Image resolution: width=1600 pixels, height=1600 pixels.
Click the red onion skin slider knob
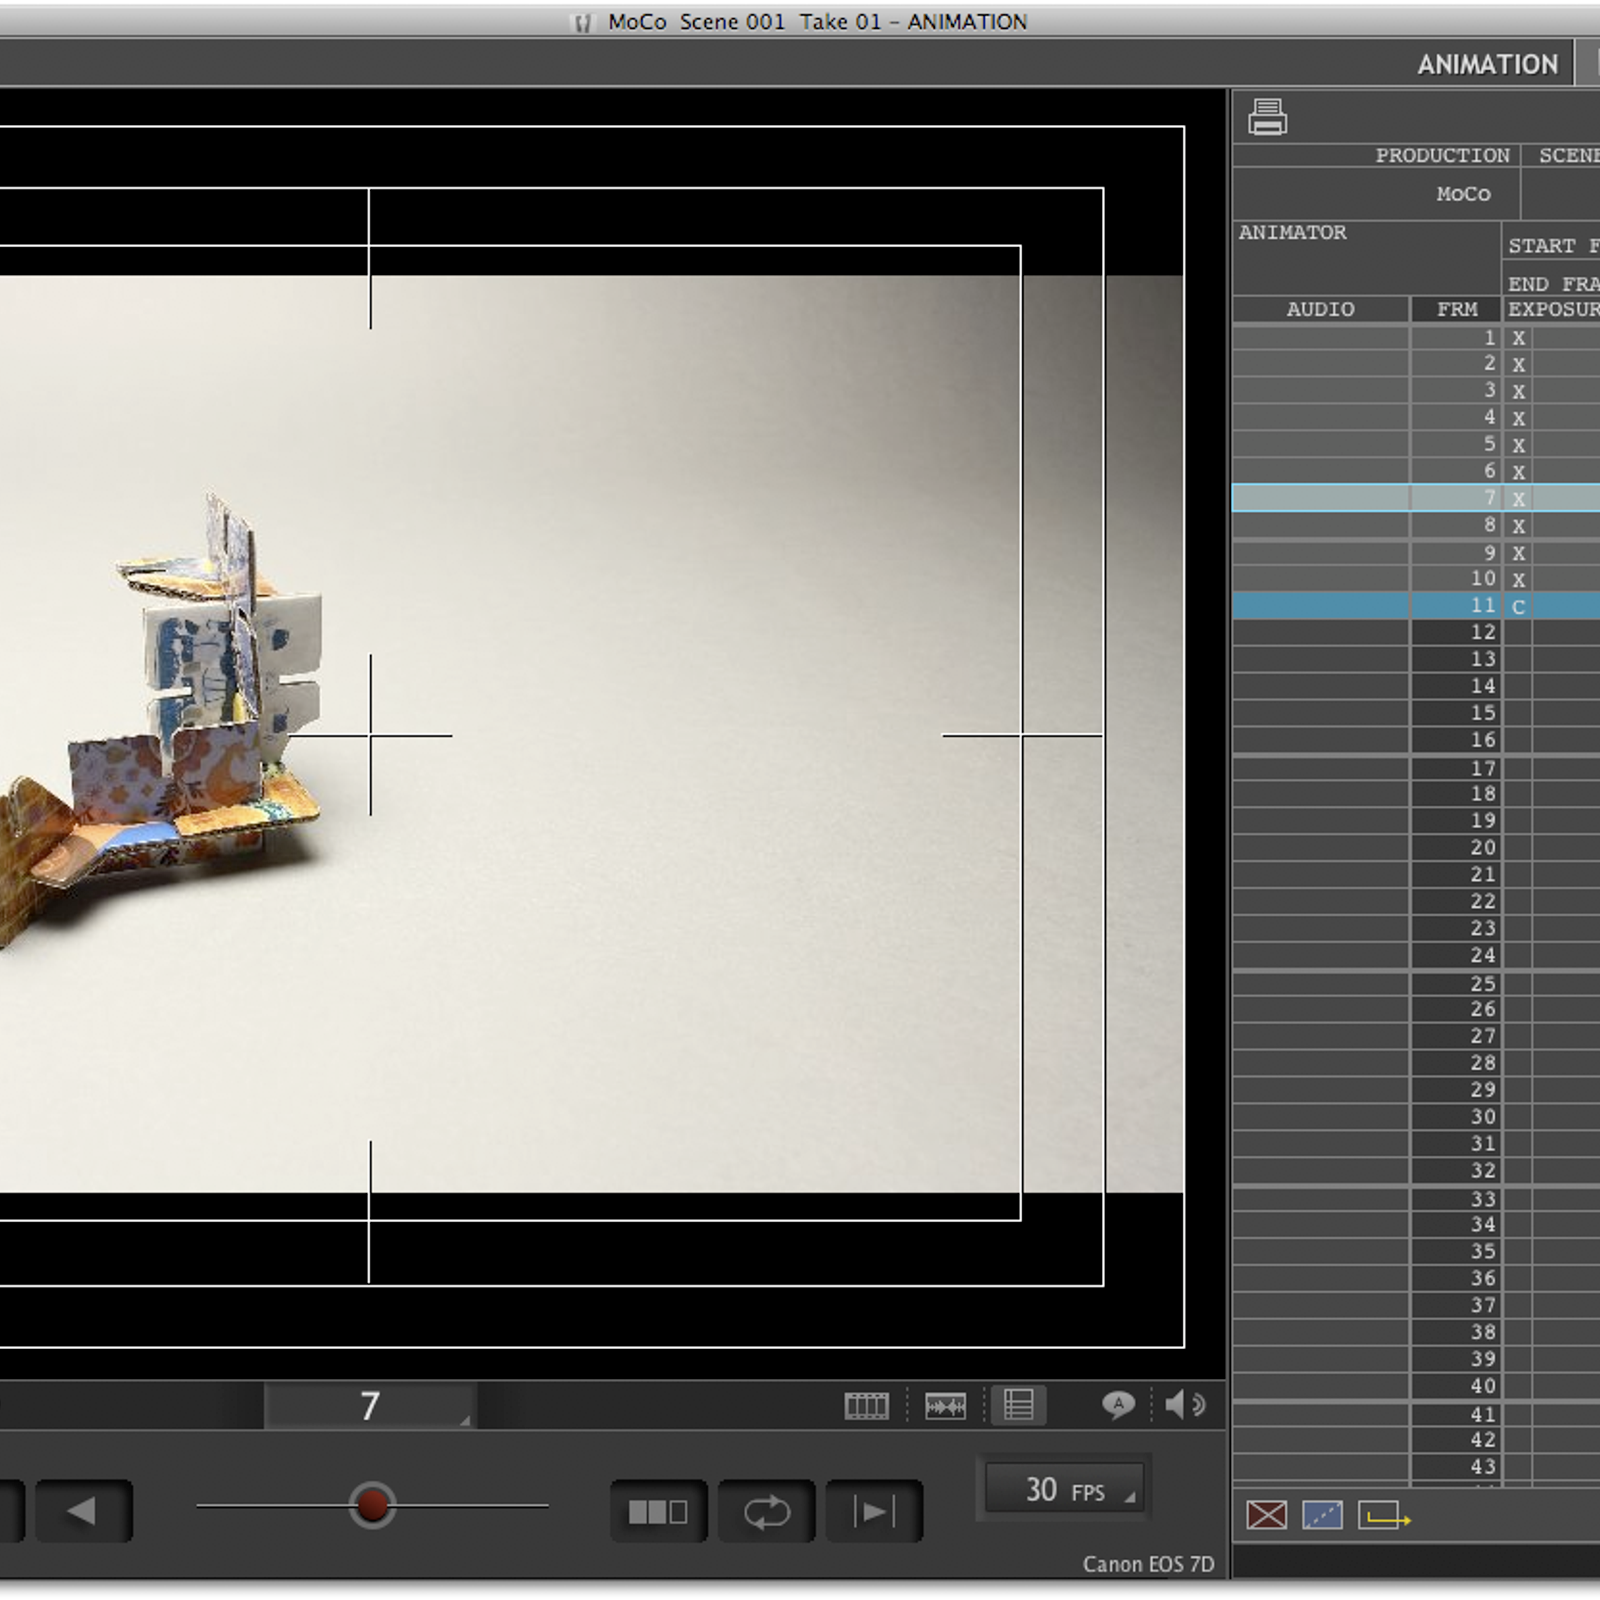(372, 1505)
